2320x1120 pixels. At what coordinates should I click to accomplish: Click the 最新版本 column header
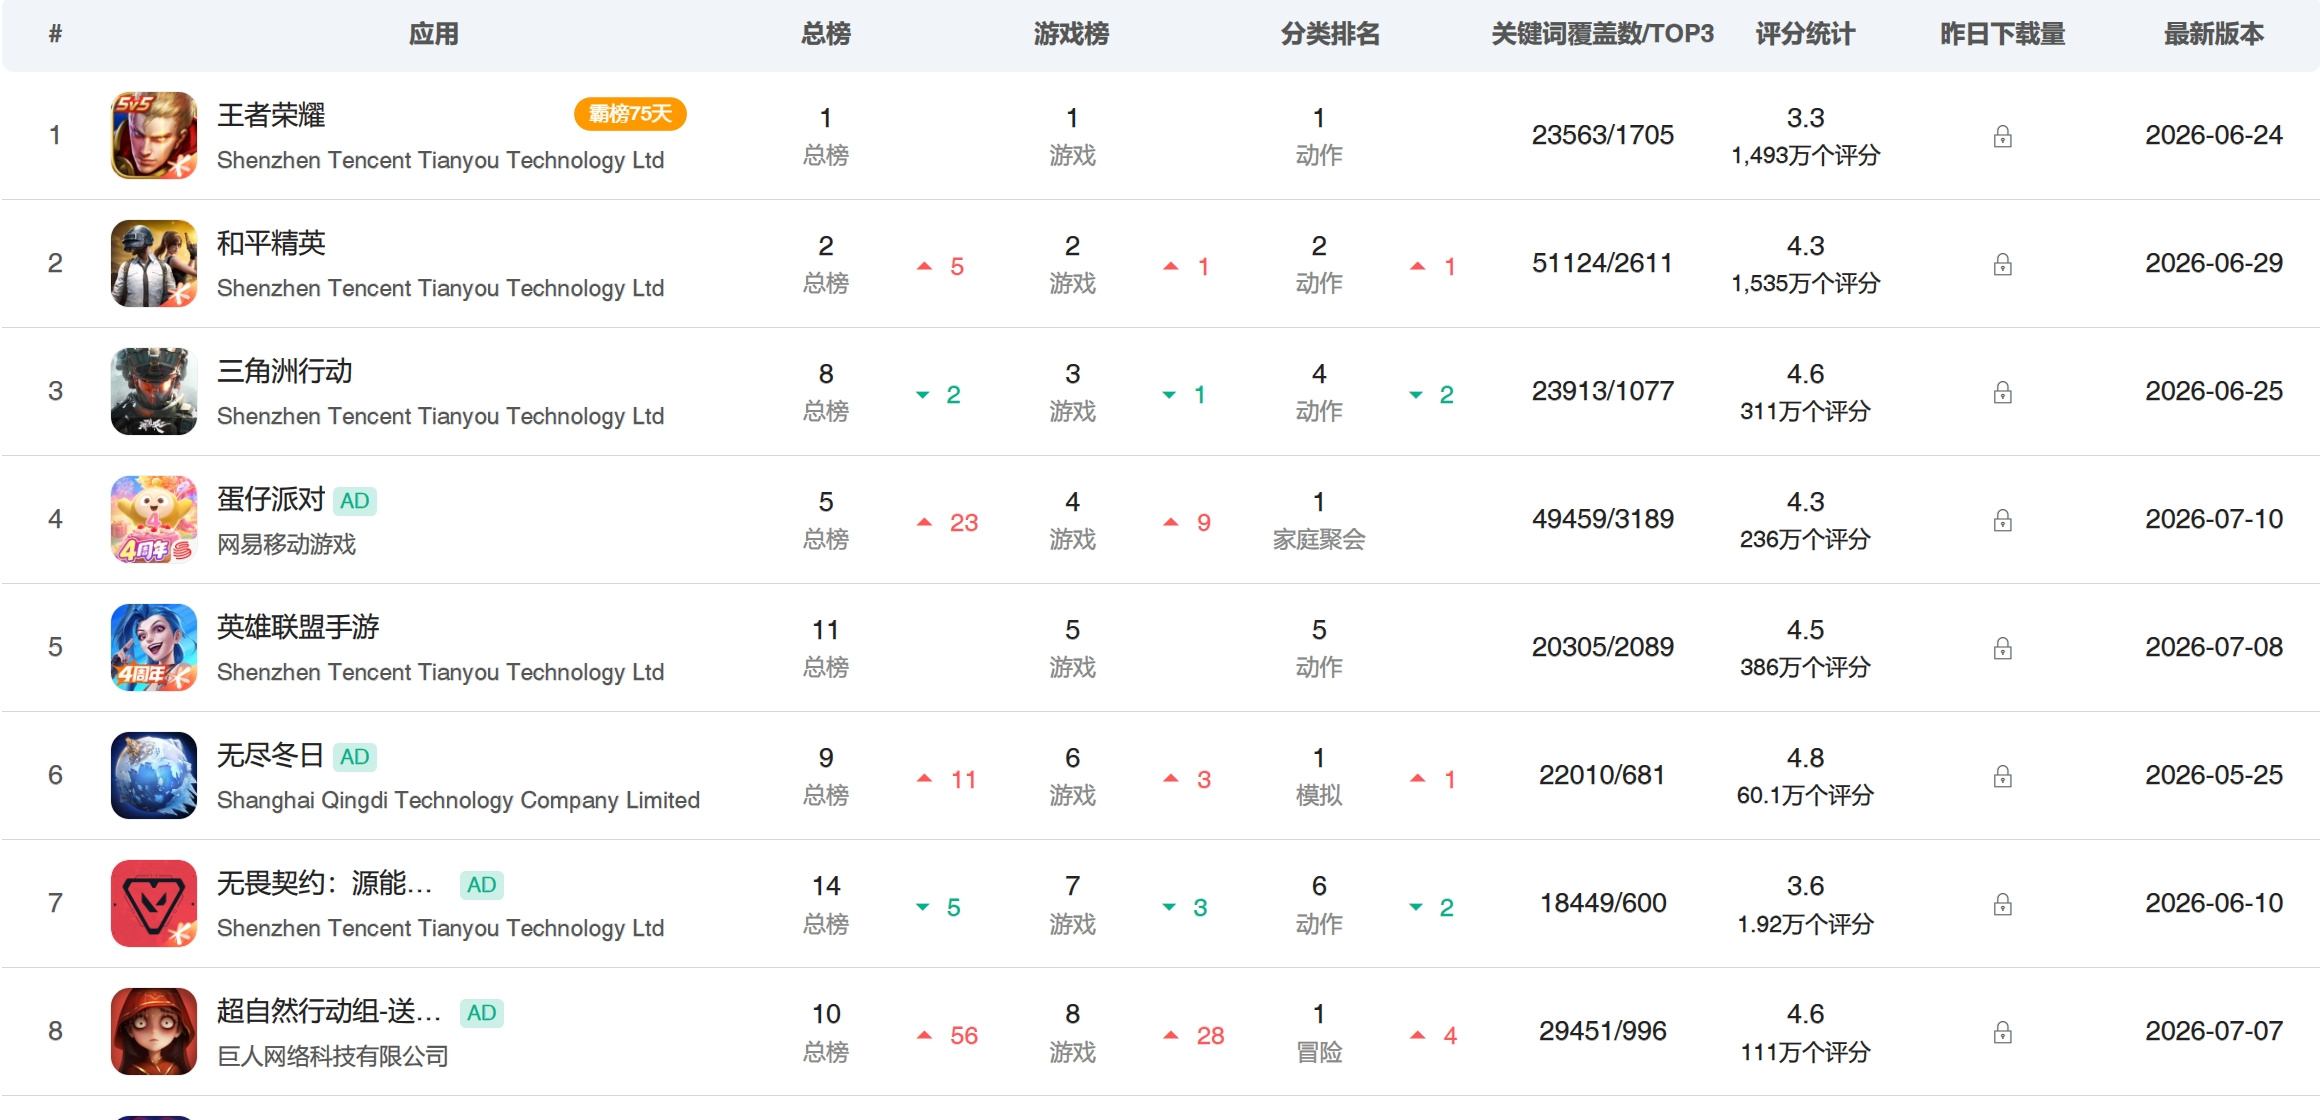click(x=2214, y=34)
